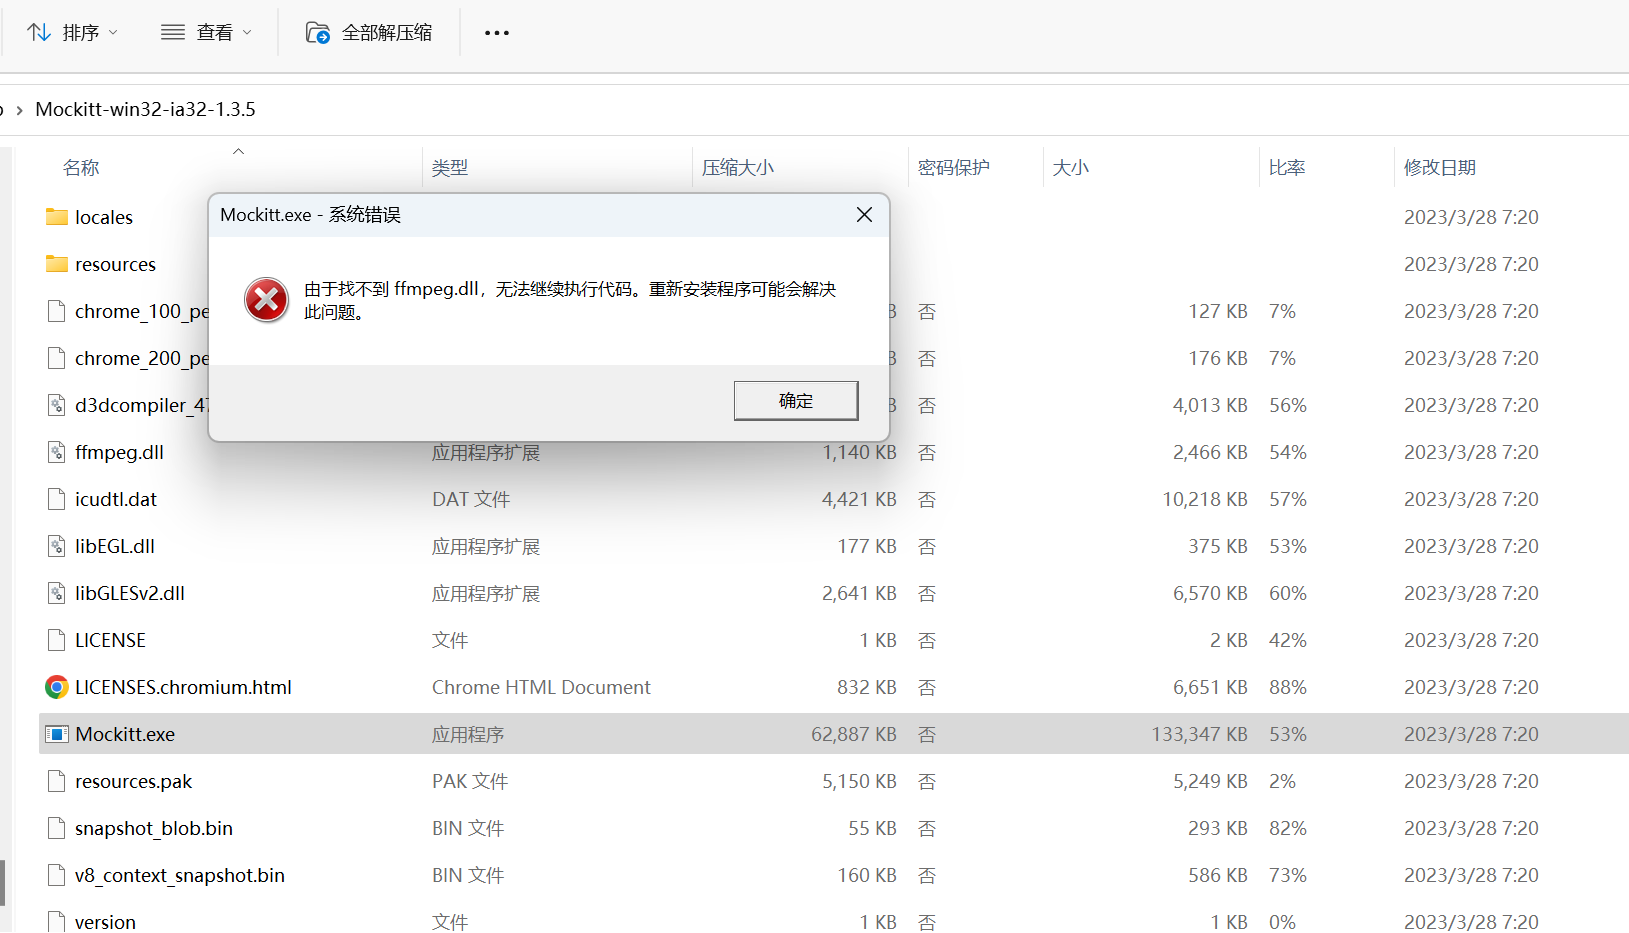The image size is (1629, 933).
Task: Select the snapshot_blob.bin file icon
Action: (57, 828)
